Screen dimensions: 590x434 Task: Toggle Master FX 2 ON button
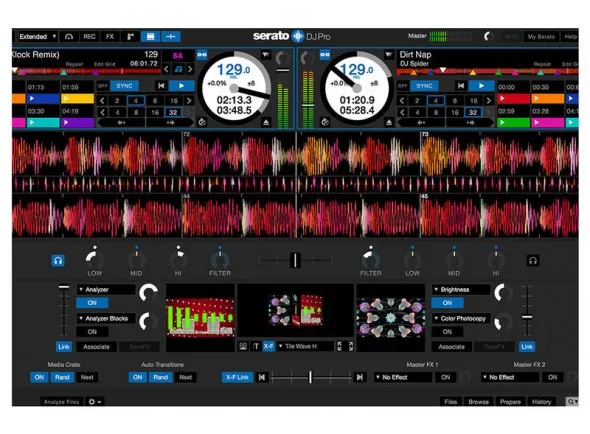(552, 377)
